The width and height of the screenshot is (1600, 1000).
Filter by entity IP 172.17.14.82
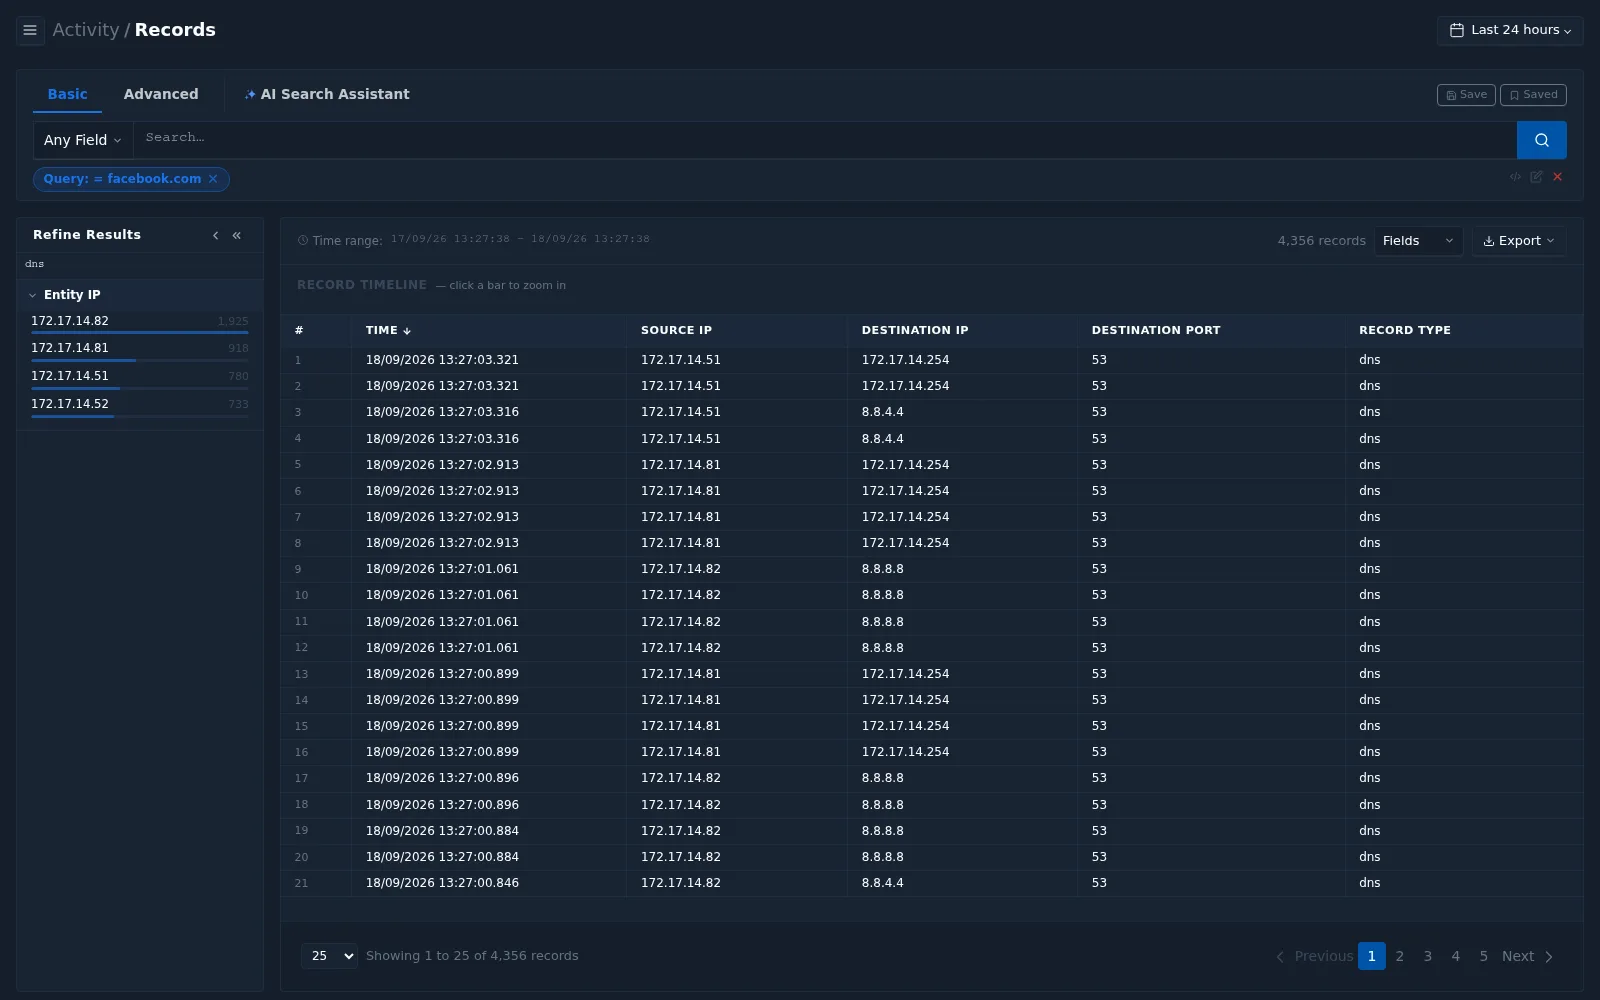click(140, 322)
